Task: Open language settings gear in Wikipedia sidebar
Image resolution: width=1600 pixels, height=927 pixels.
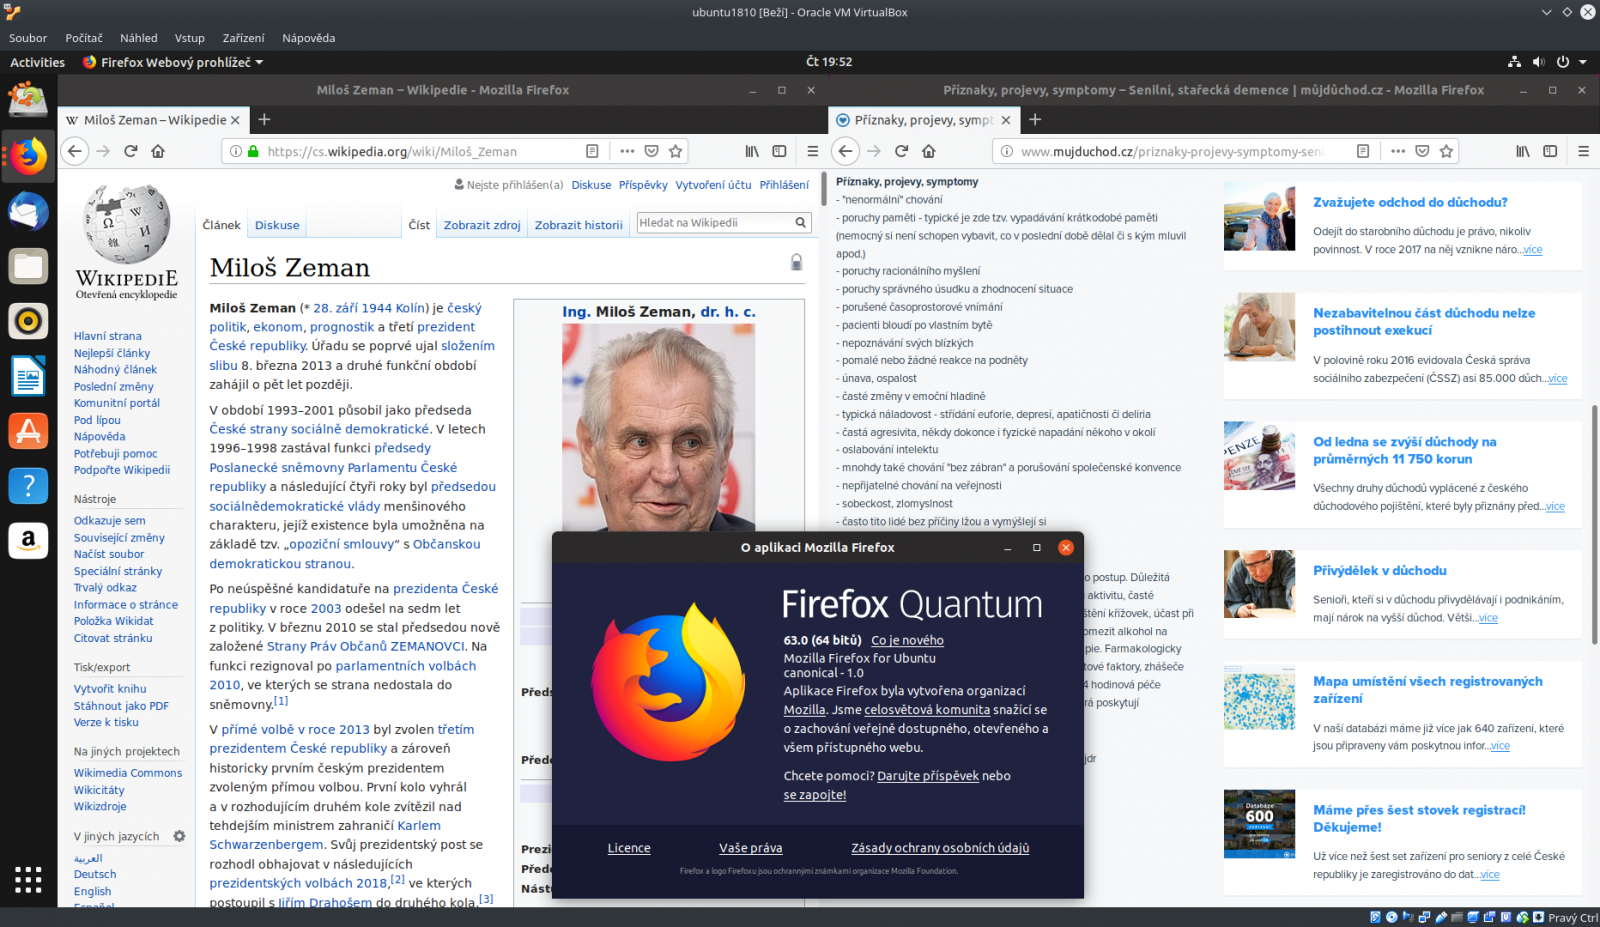Action: coord(180,836)
